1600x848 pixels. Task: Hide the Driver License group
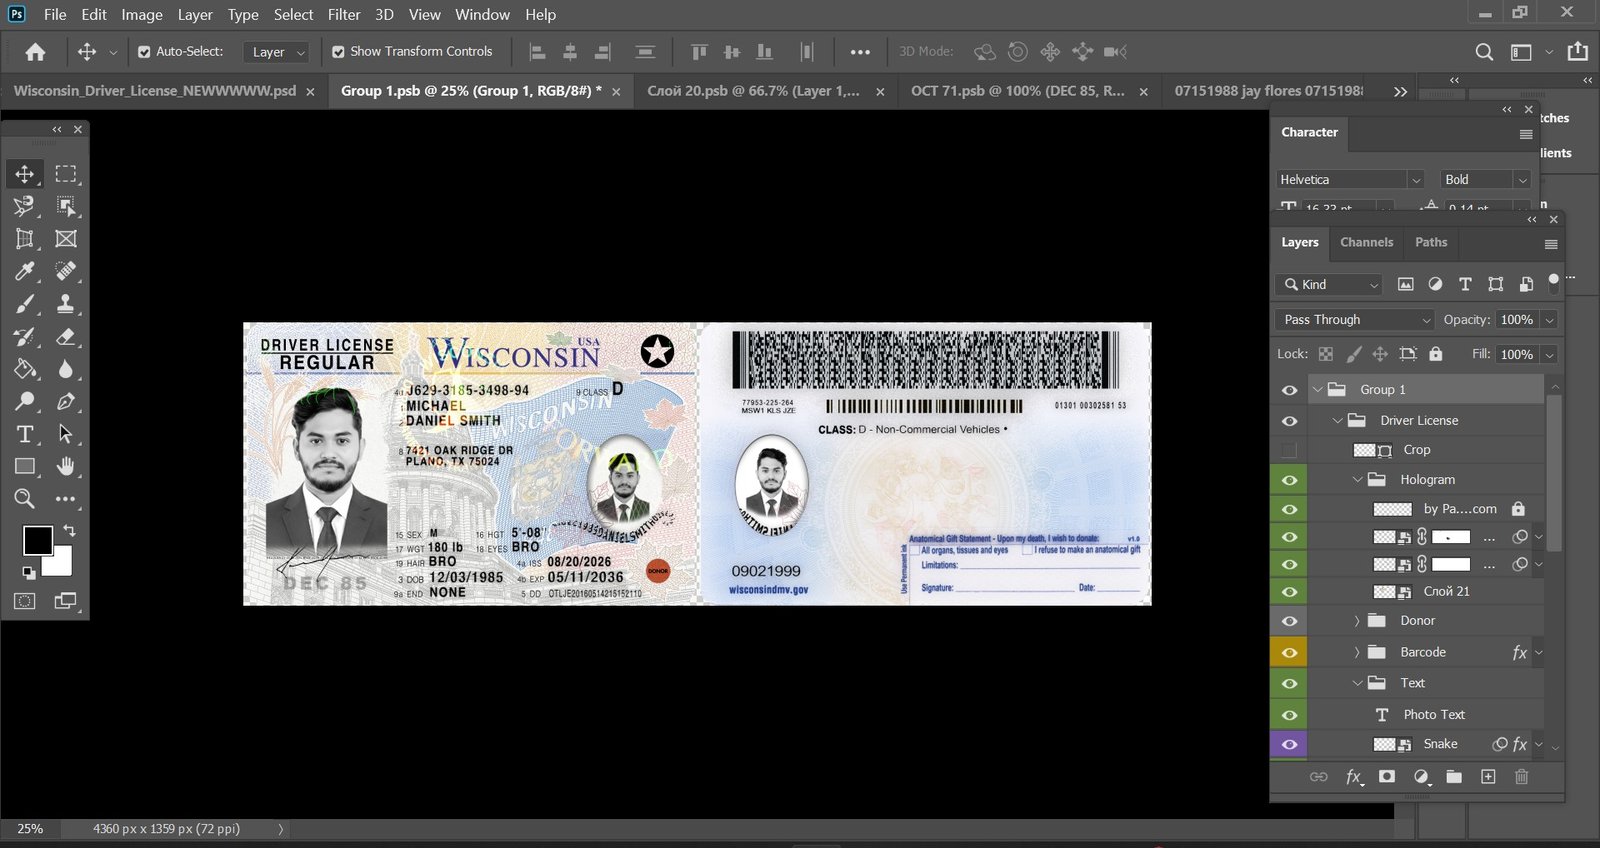pos(1289,421)
